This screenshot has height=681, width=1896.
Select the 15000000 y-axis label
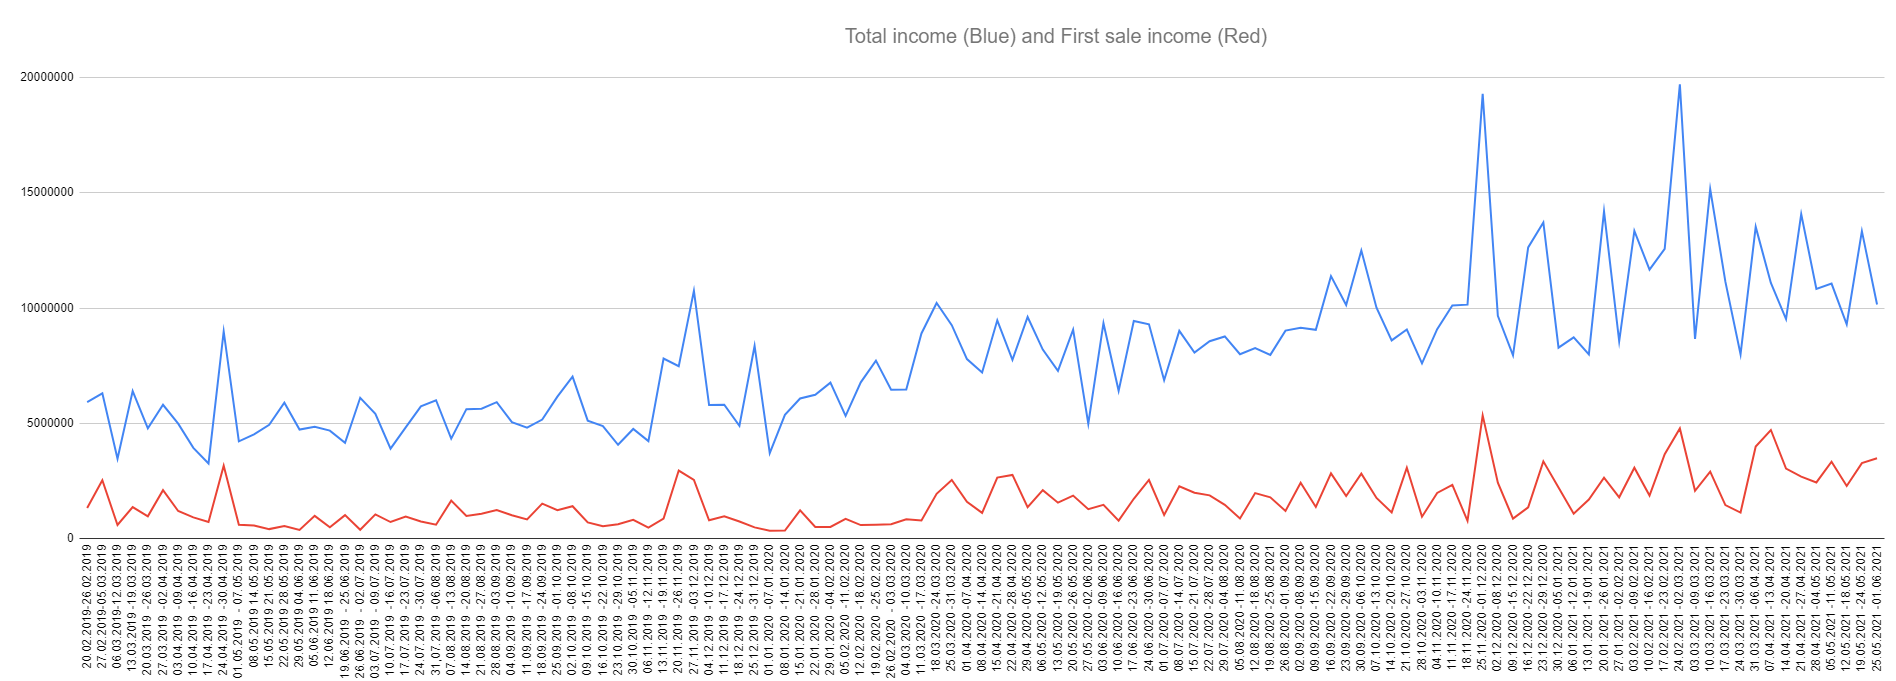pyautogui.click(x=47, y=192)
